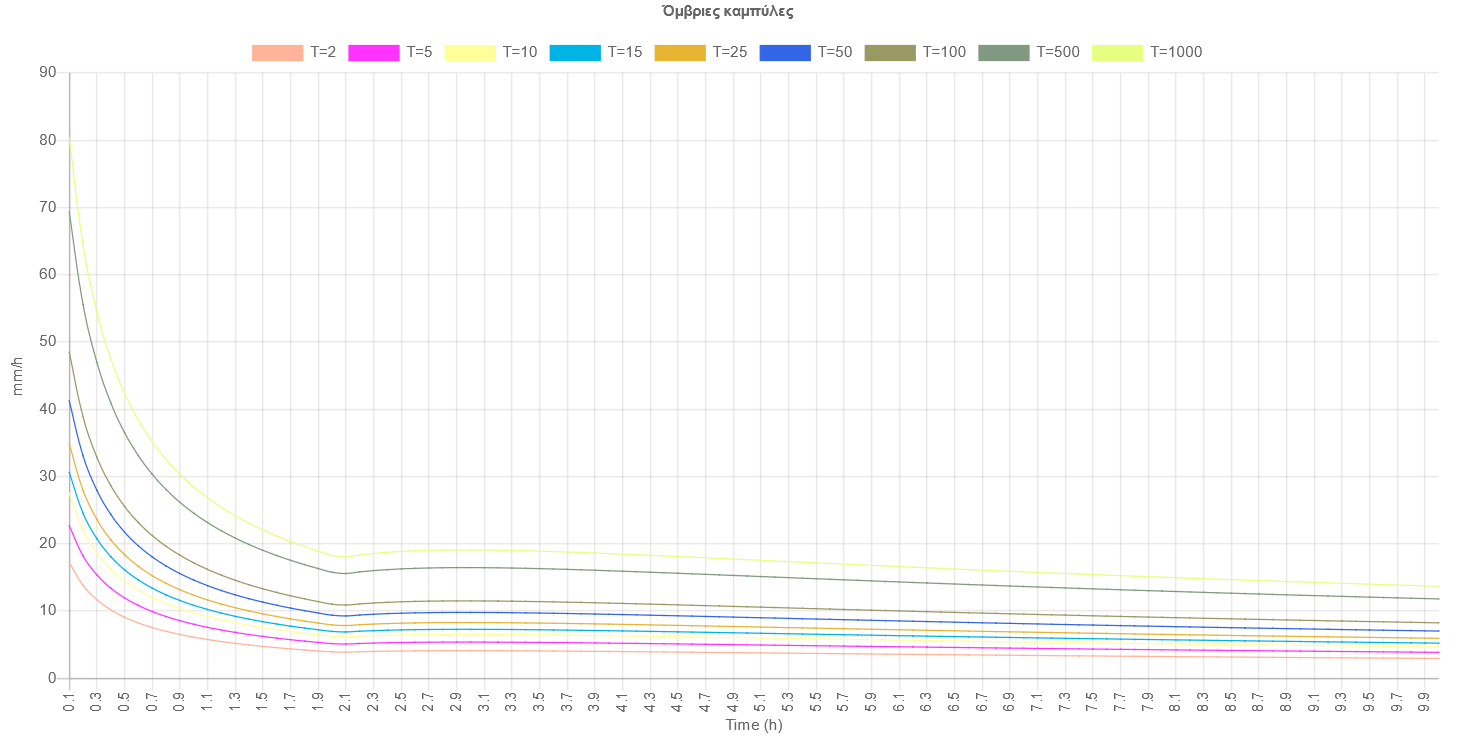Click the T=50 blue legend swatch

pos(785,53)
